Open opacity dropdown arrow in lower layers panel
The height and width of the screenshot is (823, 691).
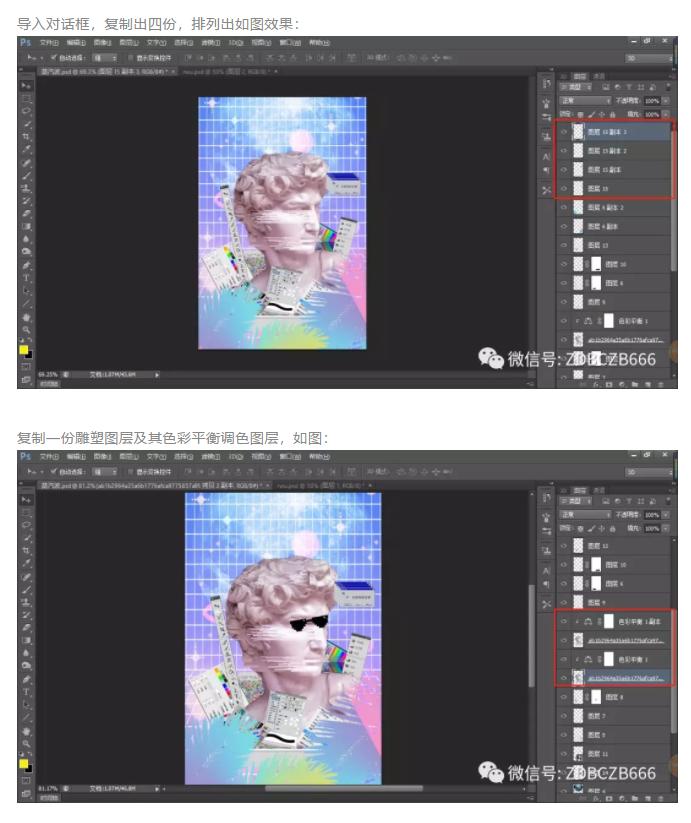tap(666, 515)
